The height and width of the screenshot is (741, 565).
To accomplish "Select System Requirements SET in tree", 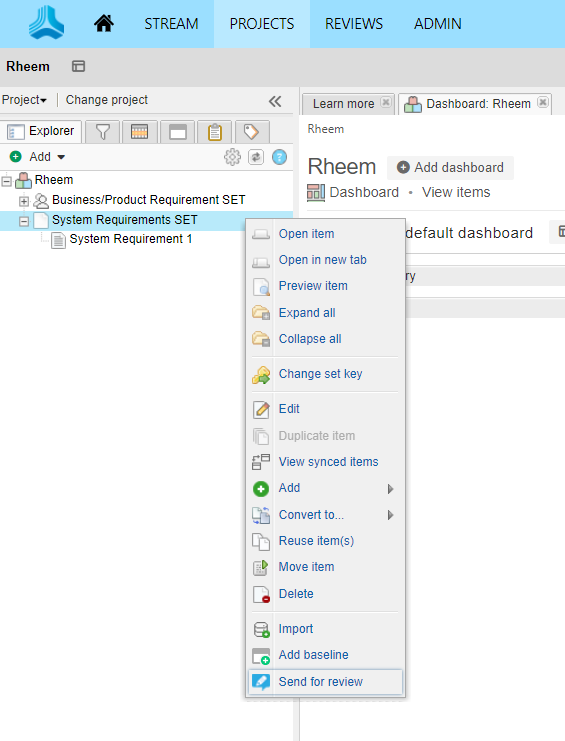I will [125, 220].
